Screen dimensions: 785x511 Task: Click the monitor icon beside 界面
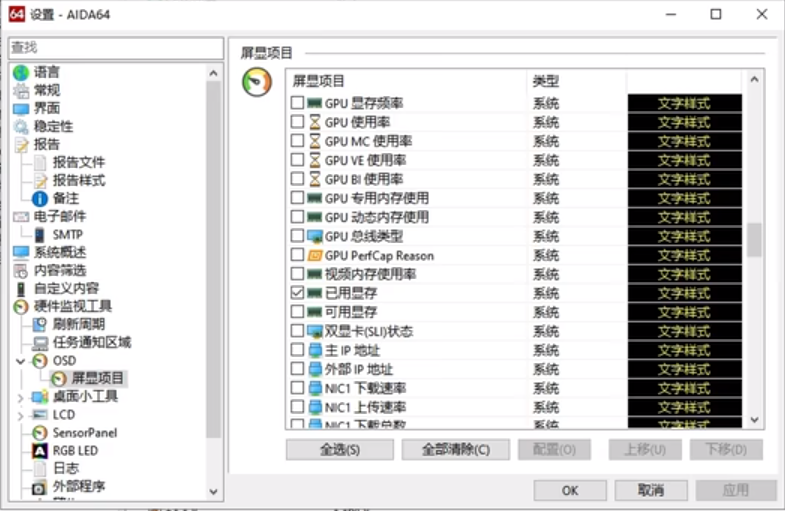(x=21, y=109)
